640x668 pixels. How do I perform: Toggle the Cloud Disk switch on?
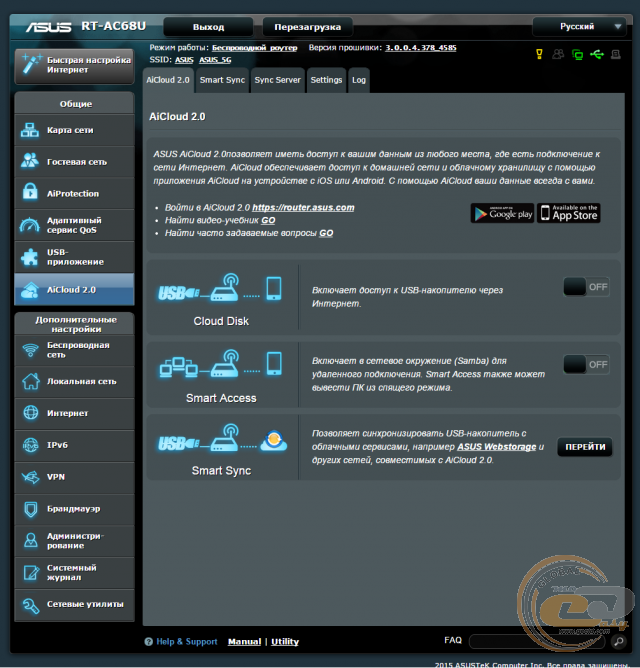(x=586, y=287)
